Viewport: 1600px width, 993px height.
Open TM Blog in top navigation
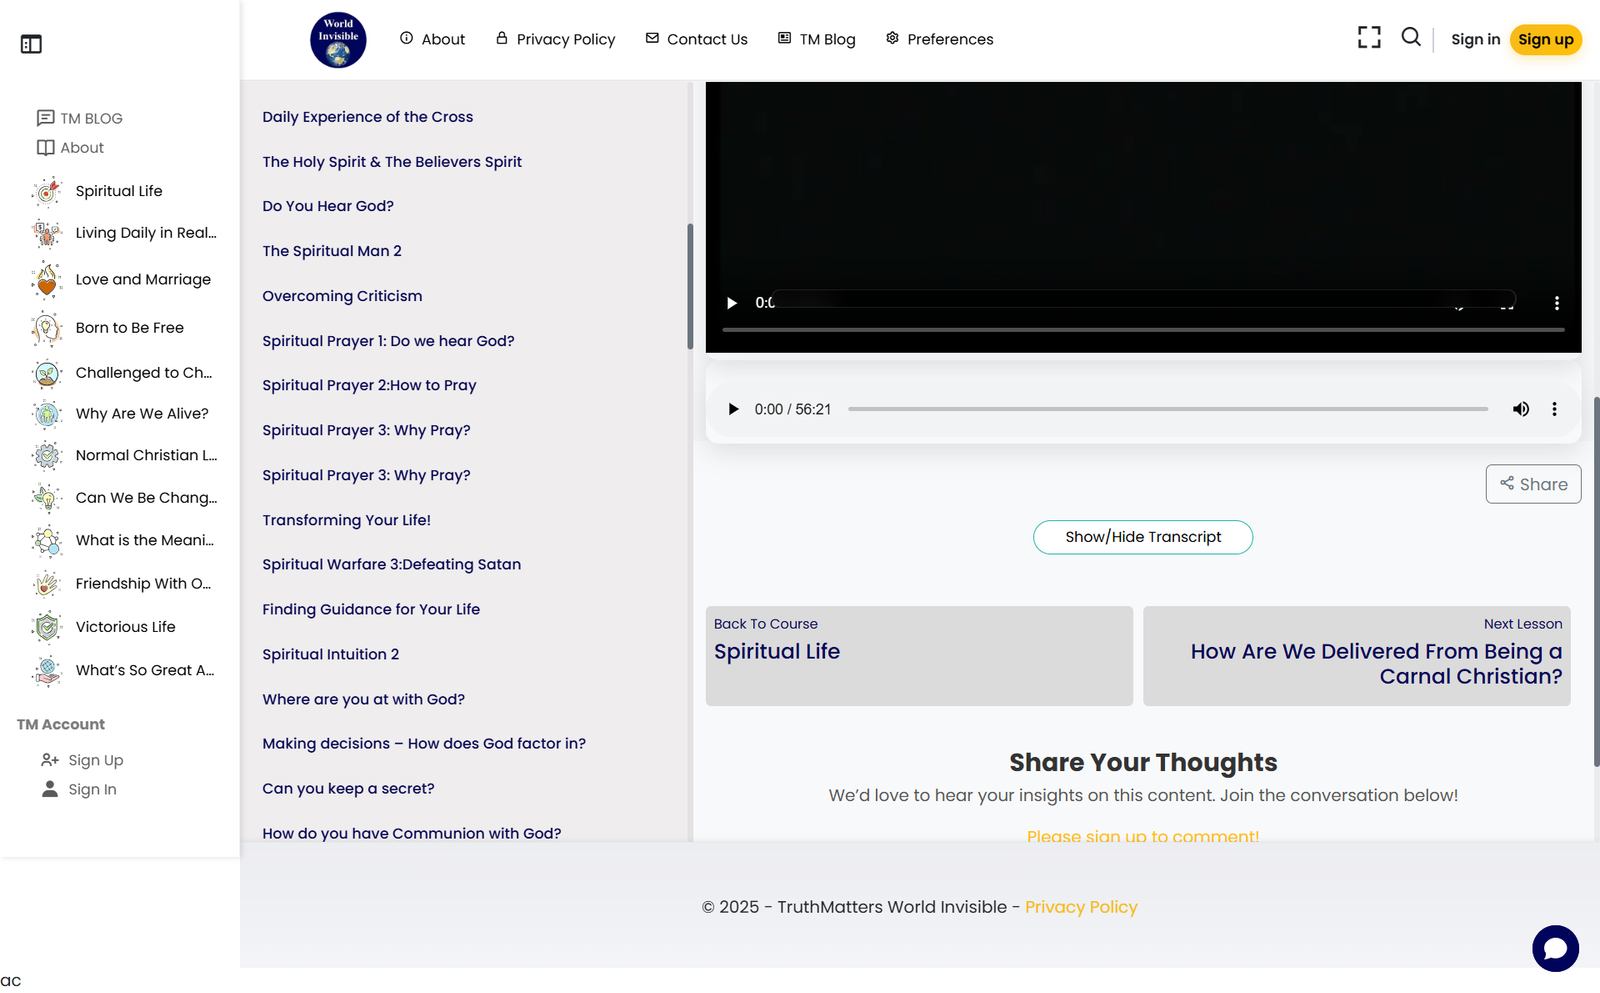[816, 39]
